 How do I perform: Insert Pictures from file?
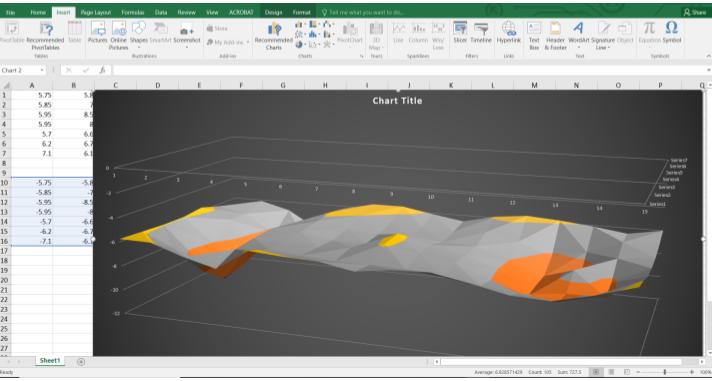click(98, 33)
